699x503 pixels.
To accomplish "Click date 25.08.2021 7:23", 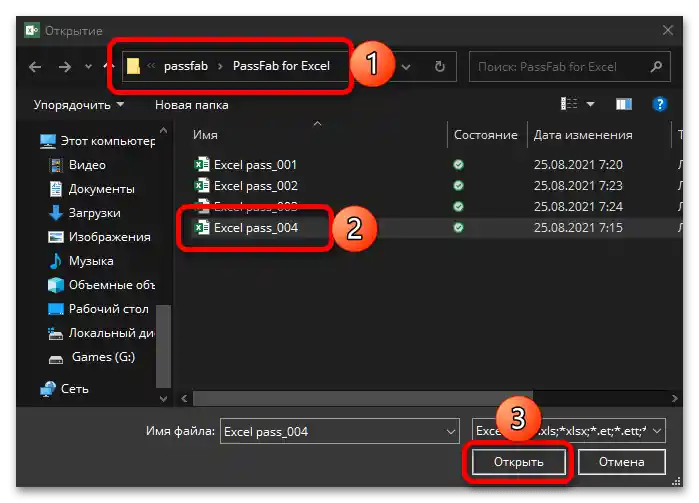I will coord(578,186).
